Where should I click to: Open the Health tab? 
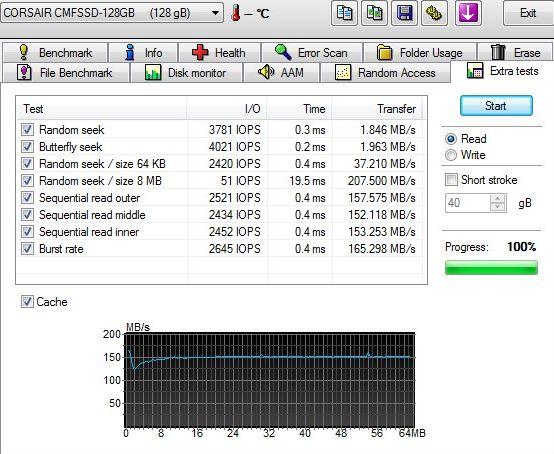(x=219, y=53)
